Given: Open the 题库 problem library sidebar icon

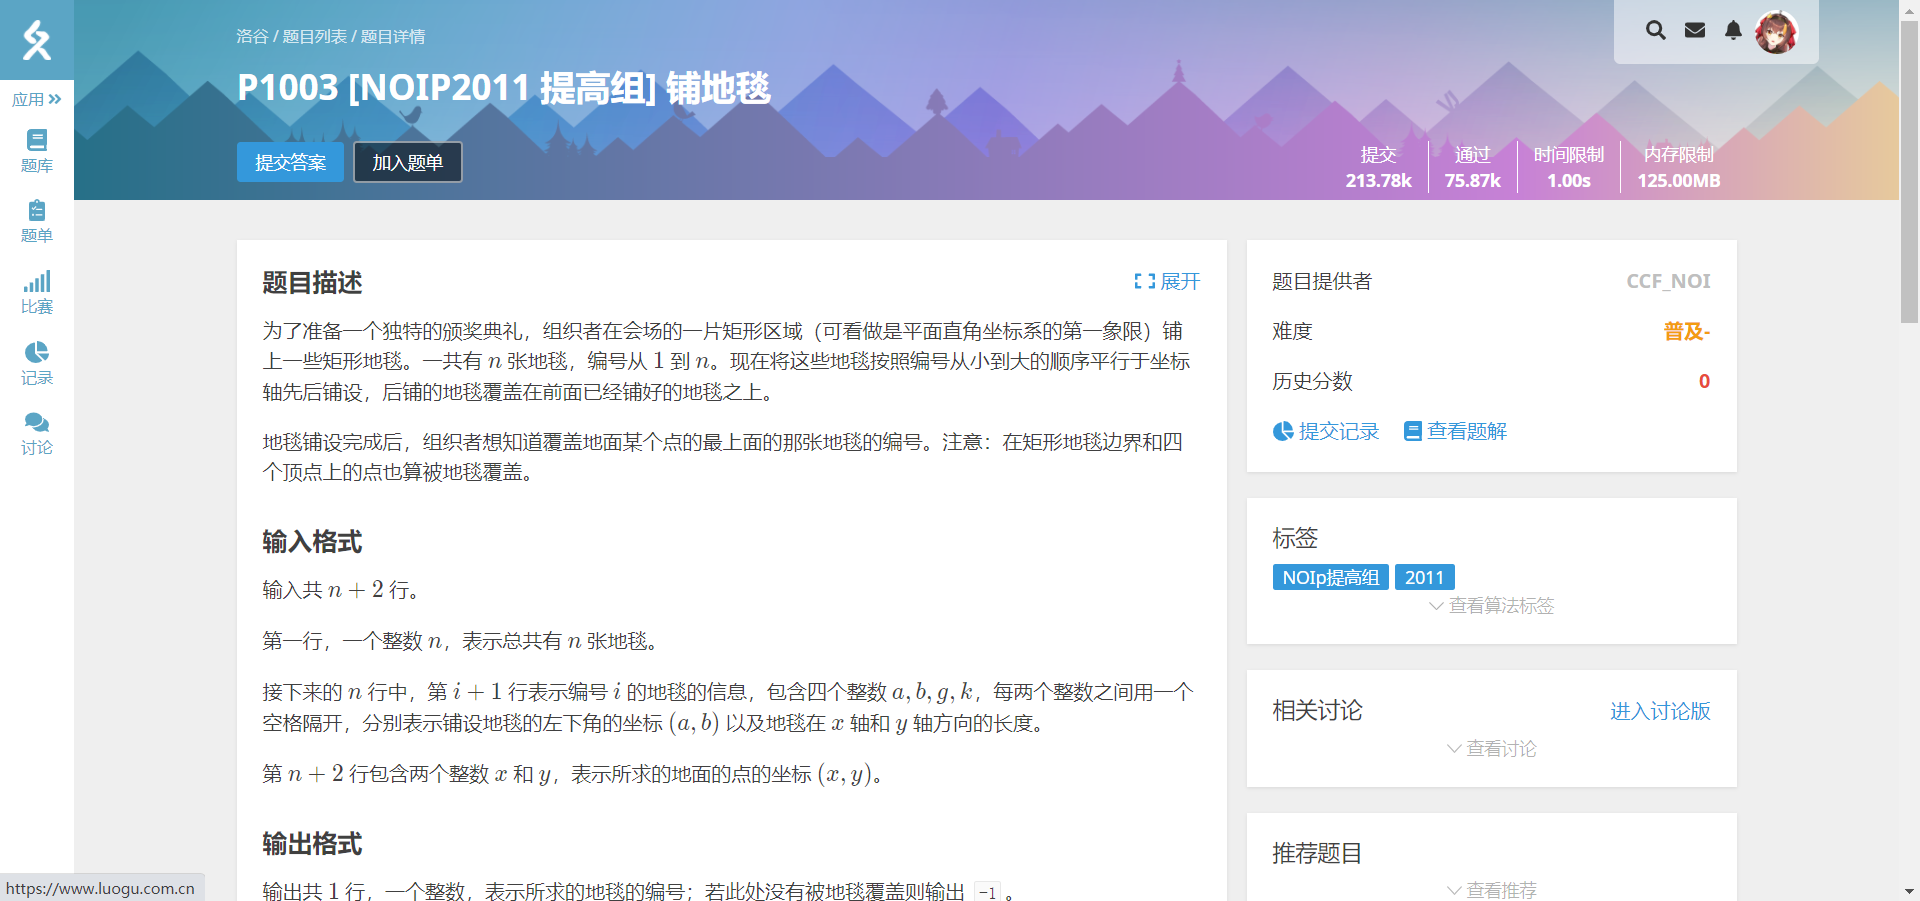Looking at the screenshot, I should (x=36, y=150).
